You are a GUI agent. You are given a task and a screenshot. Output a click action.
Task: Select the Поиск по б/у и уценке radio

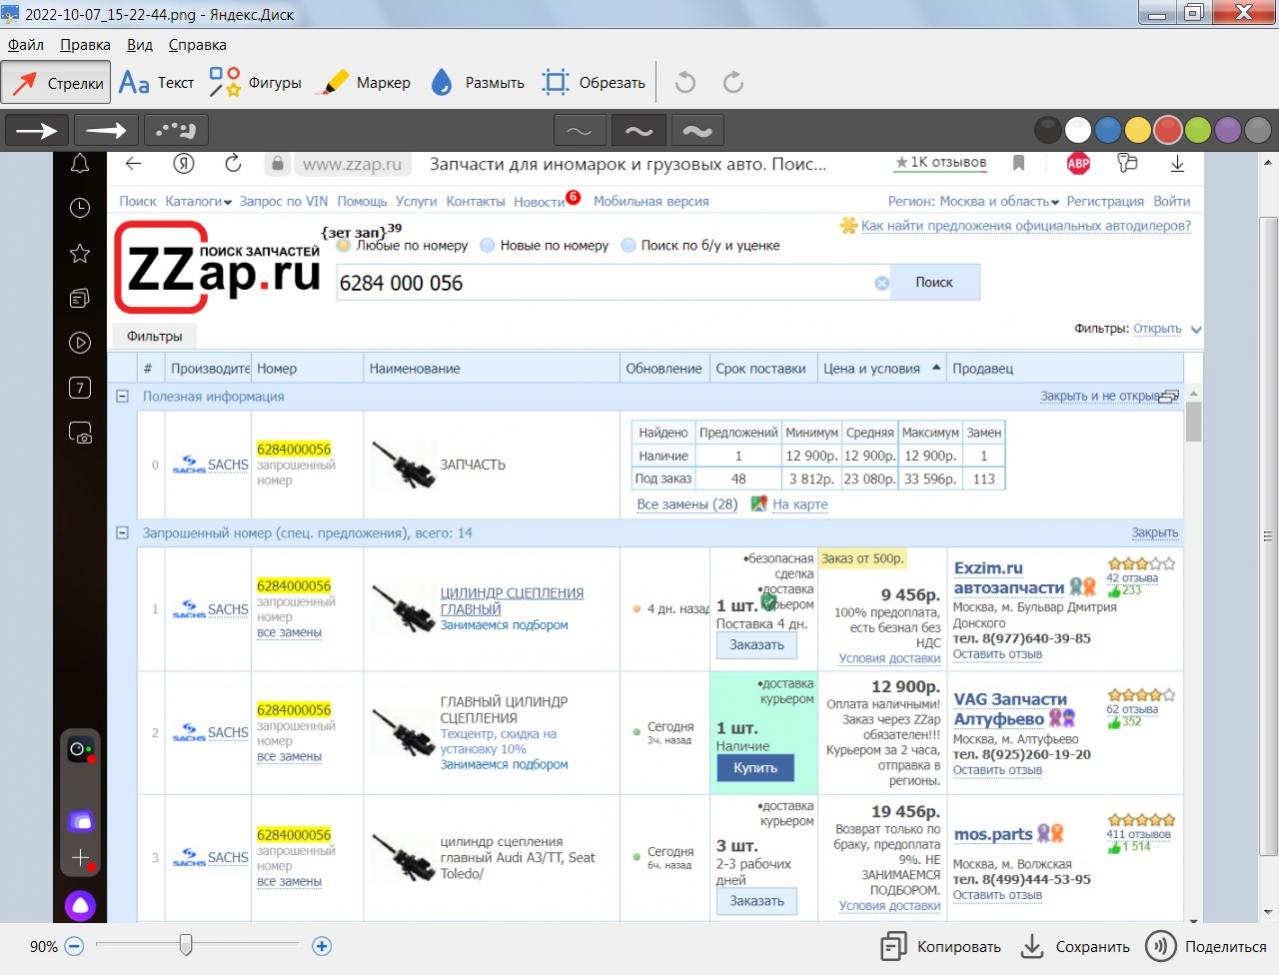coord(629,245)
